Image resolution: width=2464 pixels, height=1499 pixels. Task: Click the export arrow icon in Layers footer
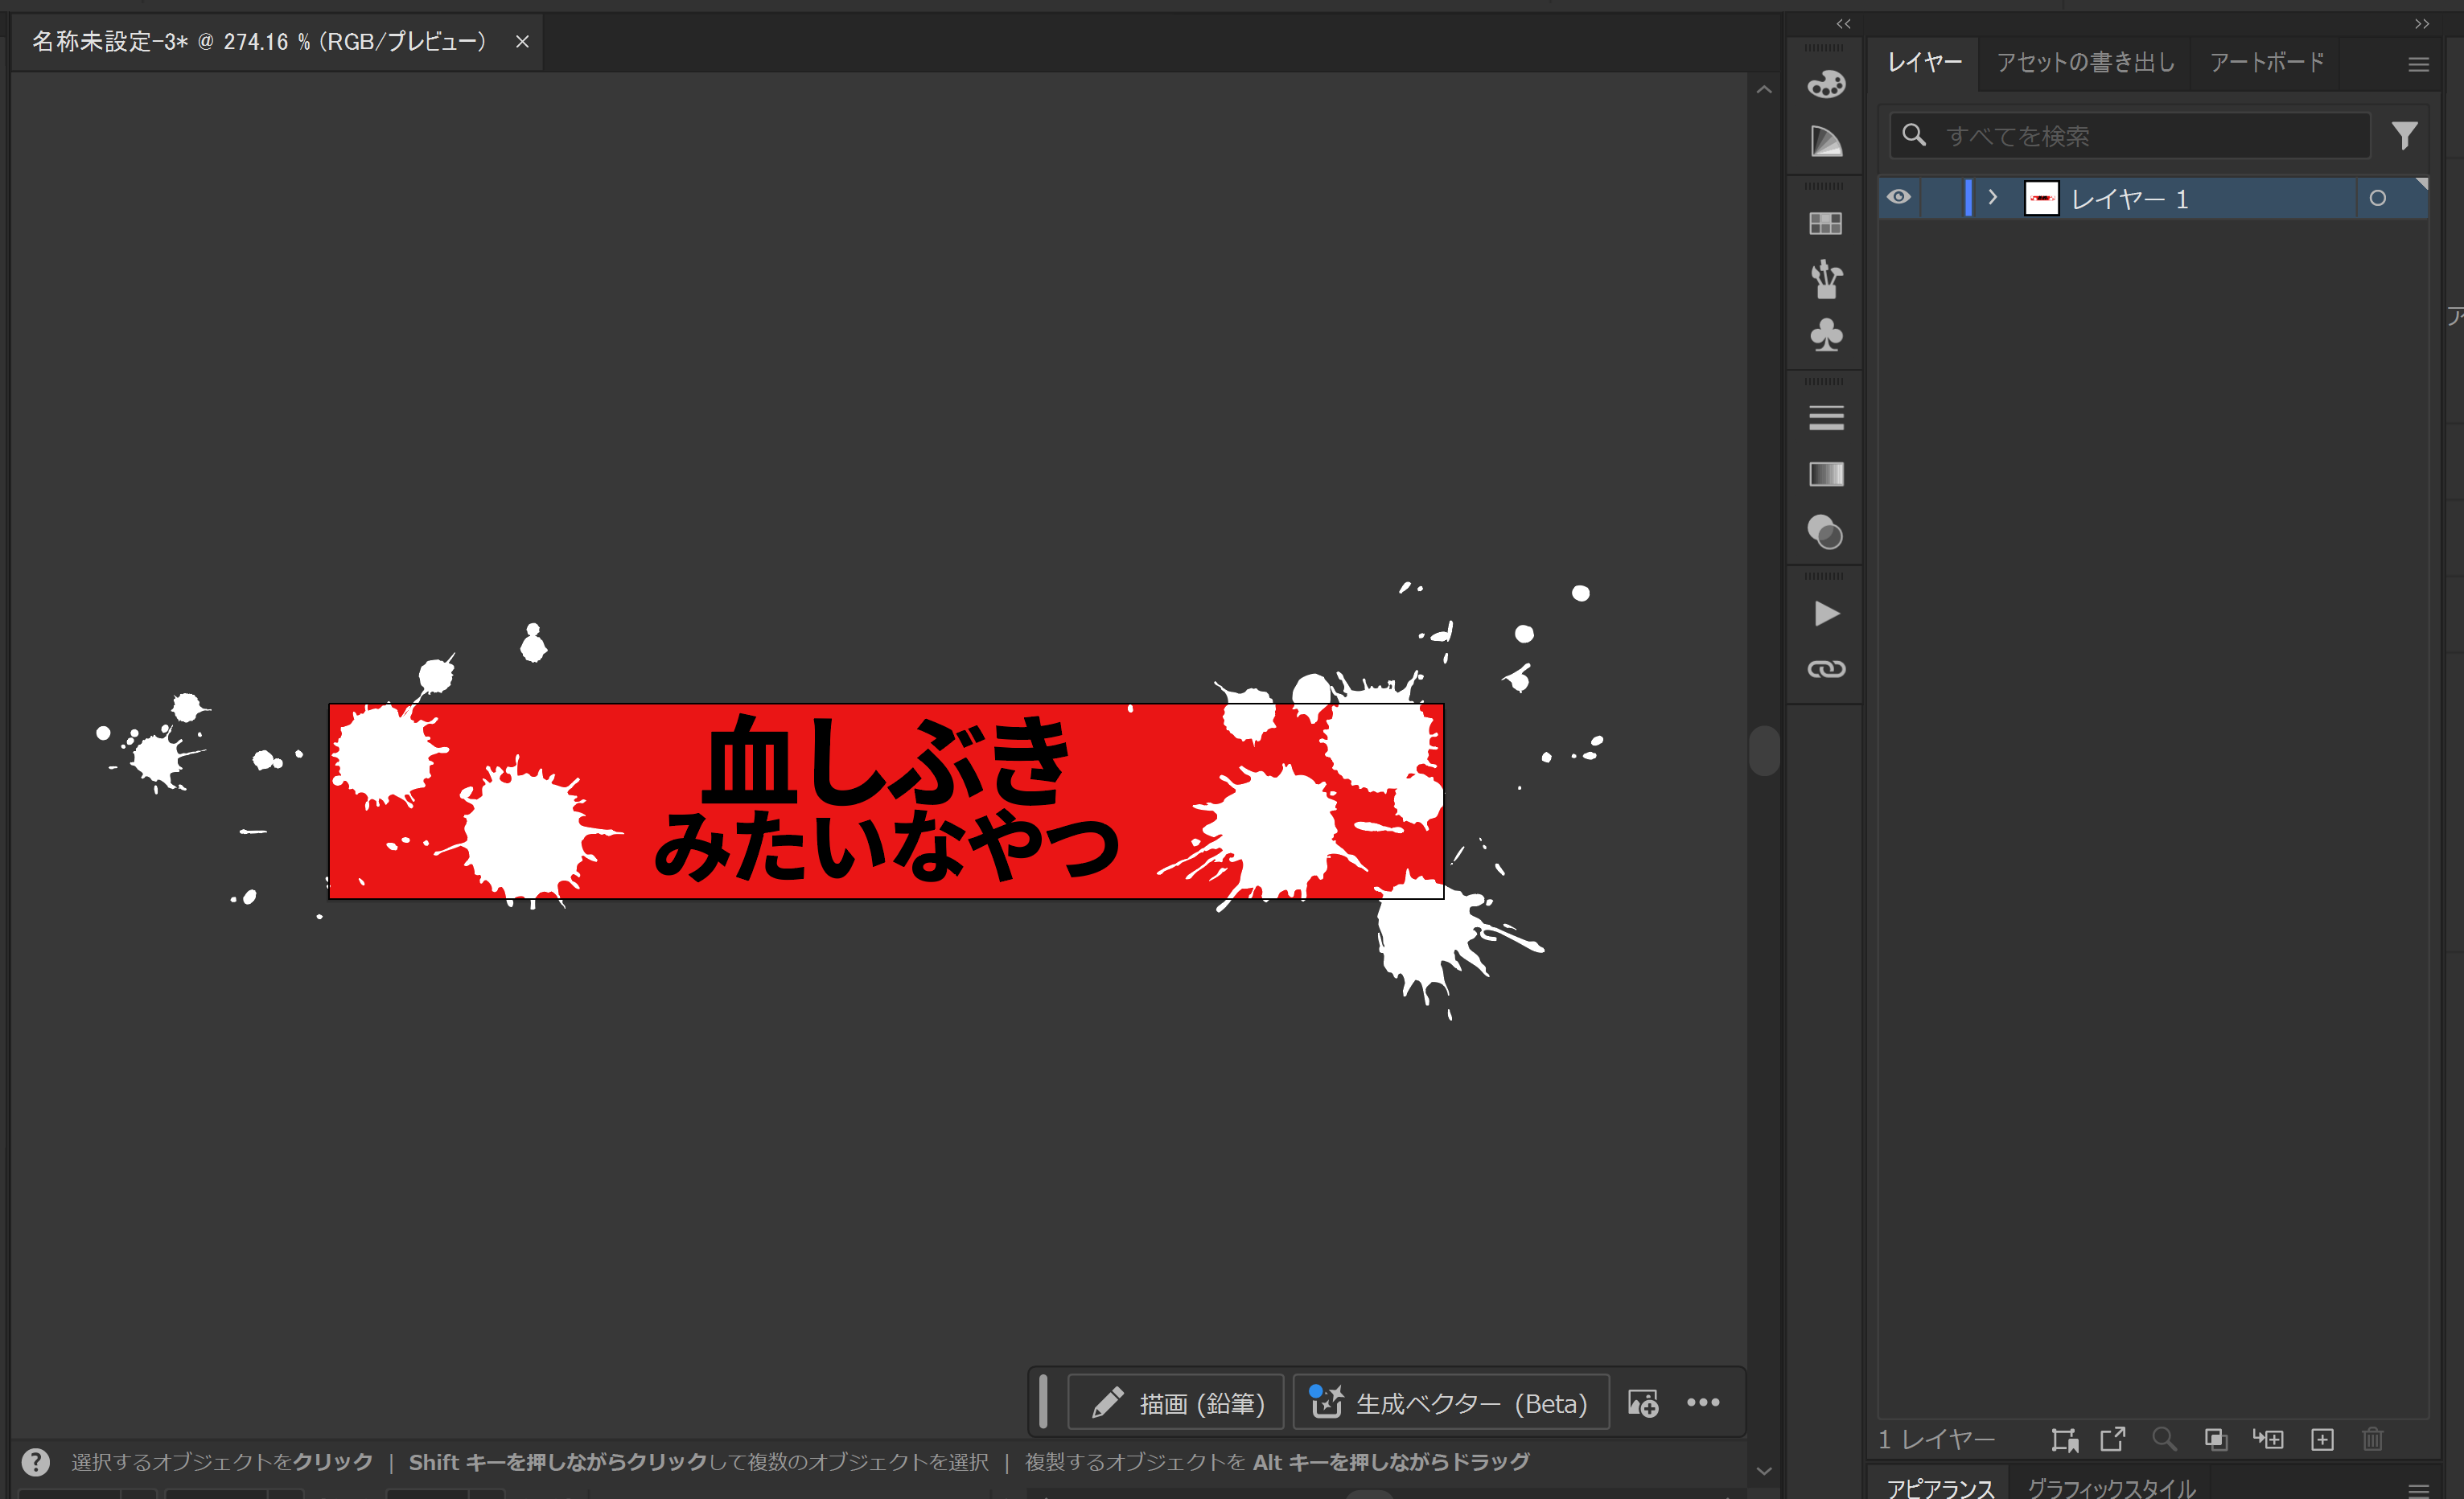point(2113,1439)
